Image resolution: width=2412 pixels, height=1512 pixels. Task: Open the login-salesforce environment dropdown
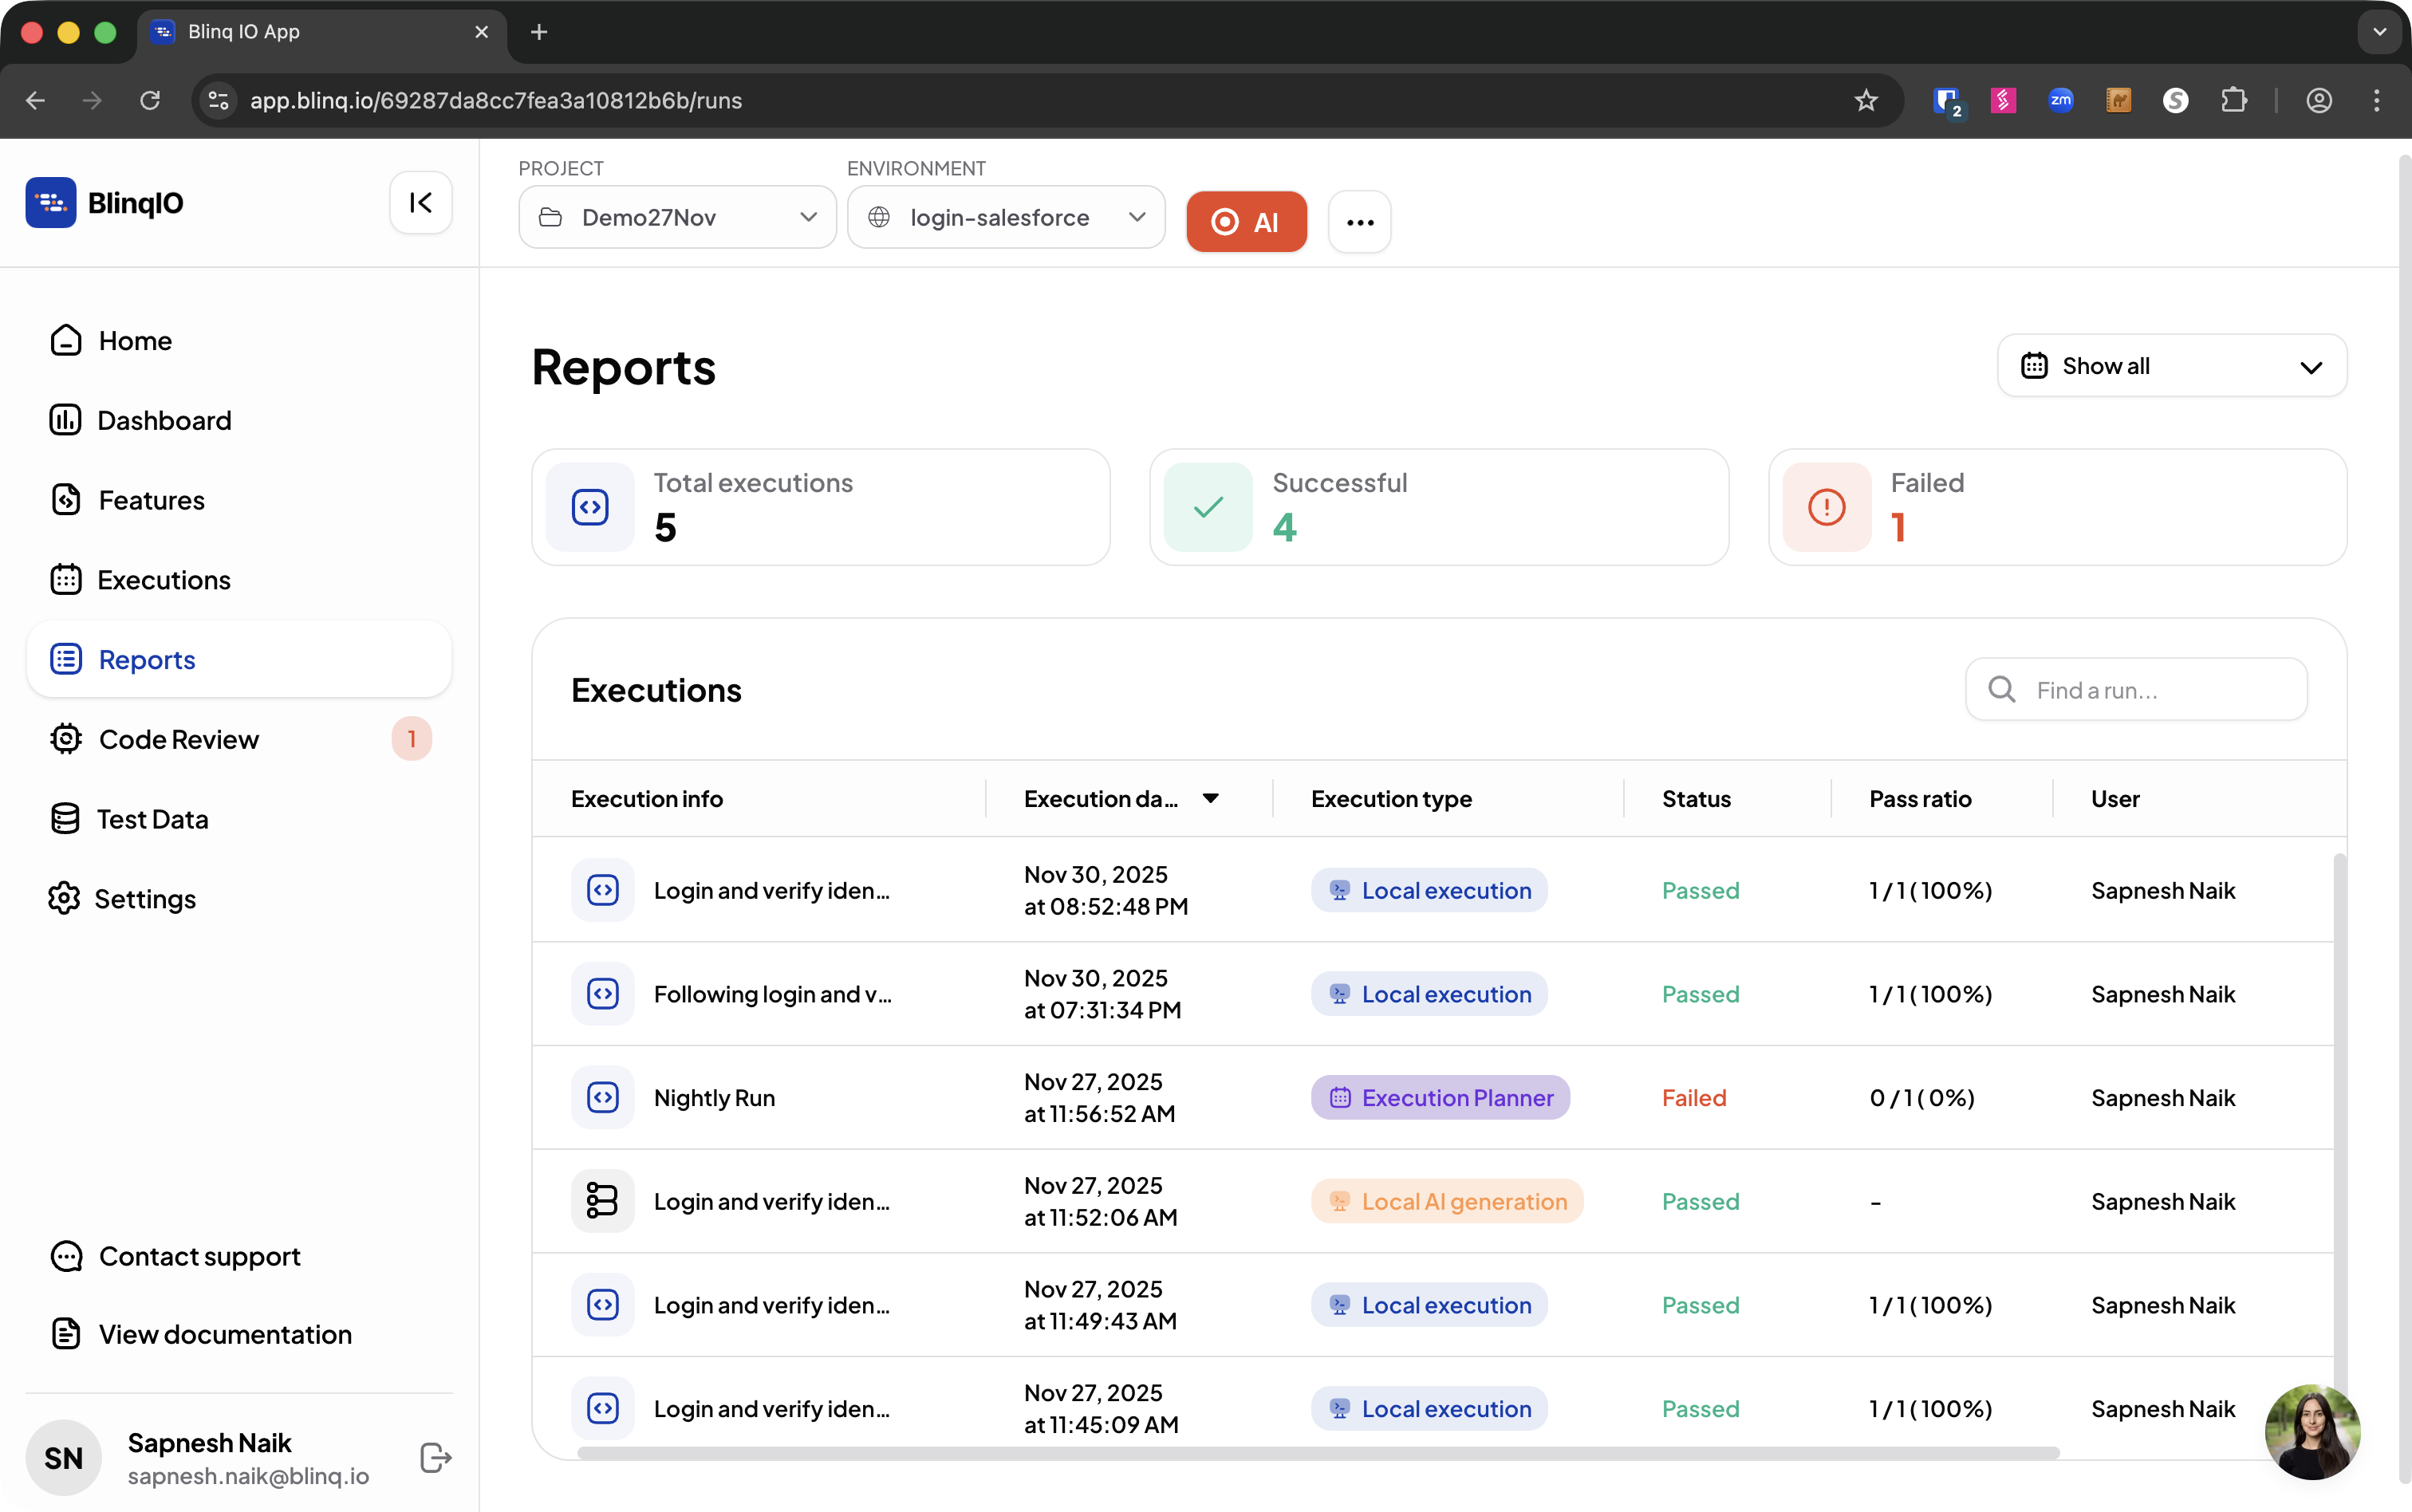click(x=1005, y=218)
